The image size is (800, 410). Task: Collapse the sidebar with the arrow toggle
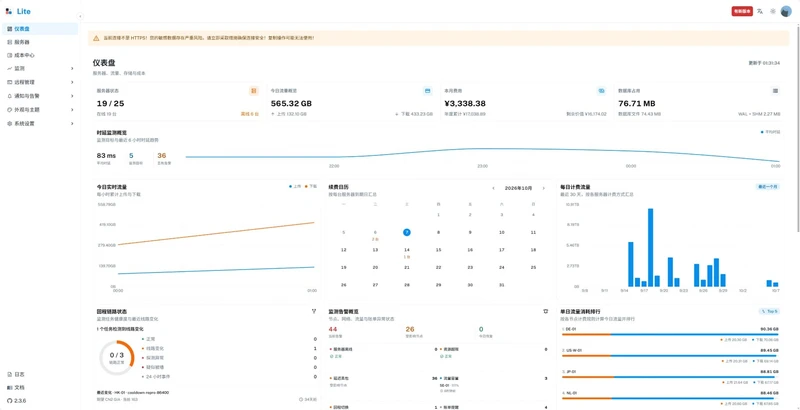[x=80, y=16]
